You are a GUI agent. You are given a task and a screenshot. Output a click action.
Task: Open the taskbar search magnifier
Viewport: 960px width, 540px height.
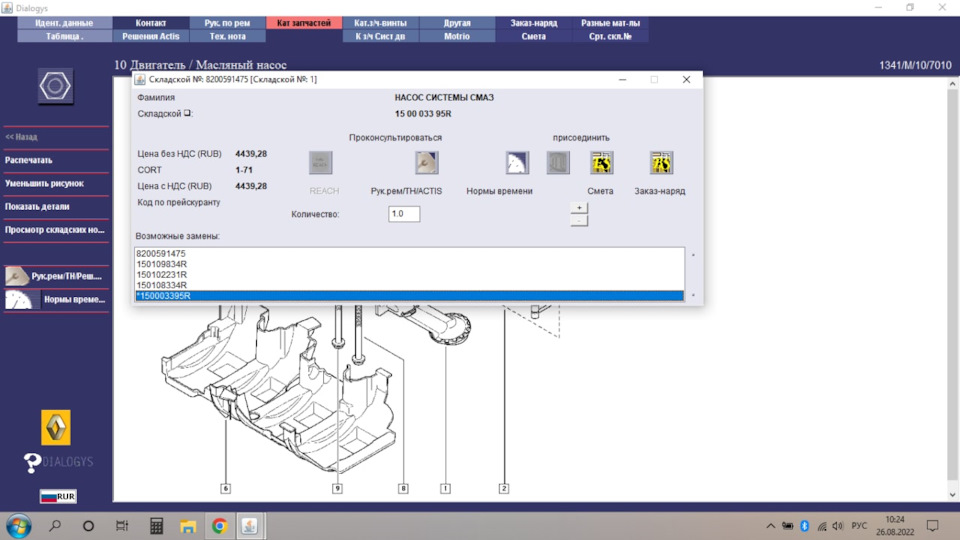point(55,525)
